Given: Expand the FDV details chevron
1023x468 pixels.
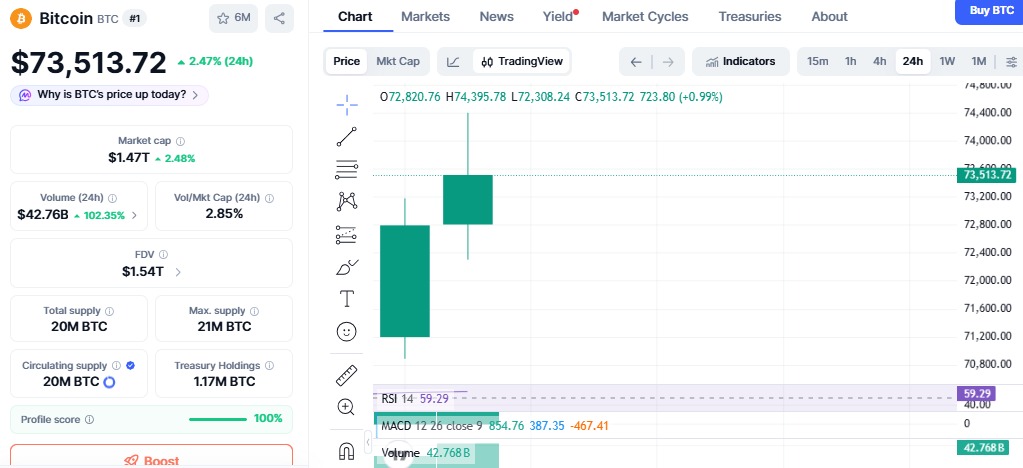Looking at the screenshot, I should 178,272.
